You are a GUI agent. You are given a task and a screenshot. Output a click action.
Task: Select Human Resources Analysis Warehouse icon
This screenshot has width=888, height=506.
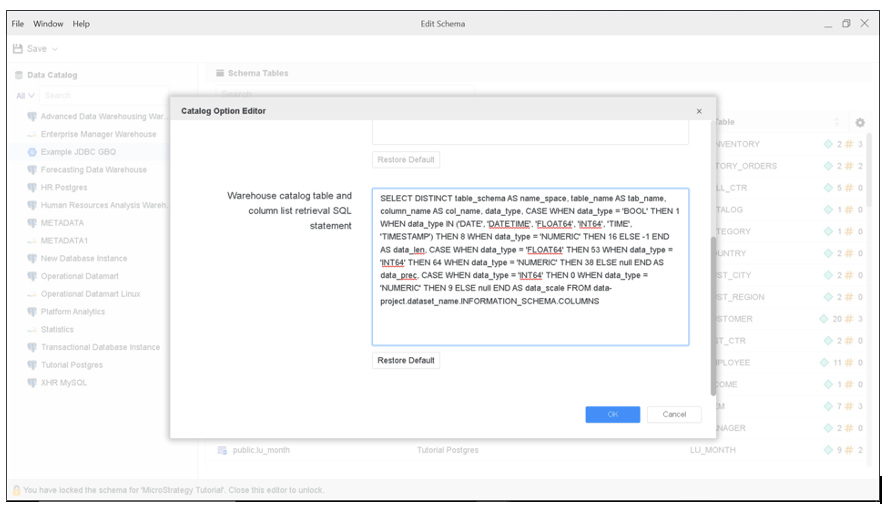pos(32,205)
